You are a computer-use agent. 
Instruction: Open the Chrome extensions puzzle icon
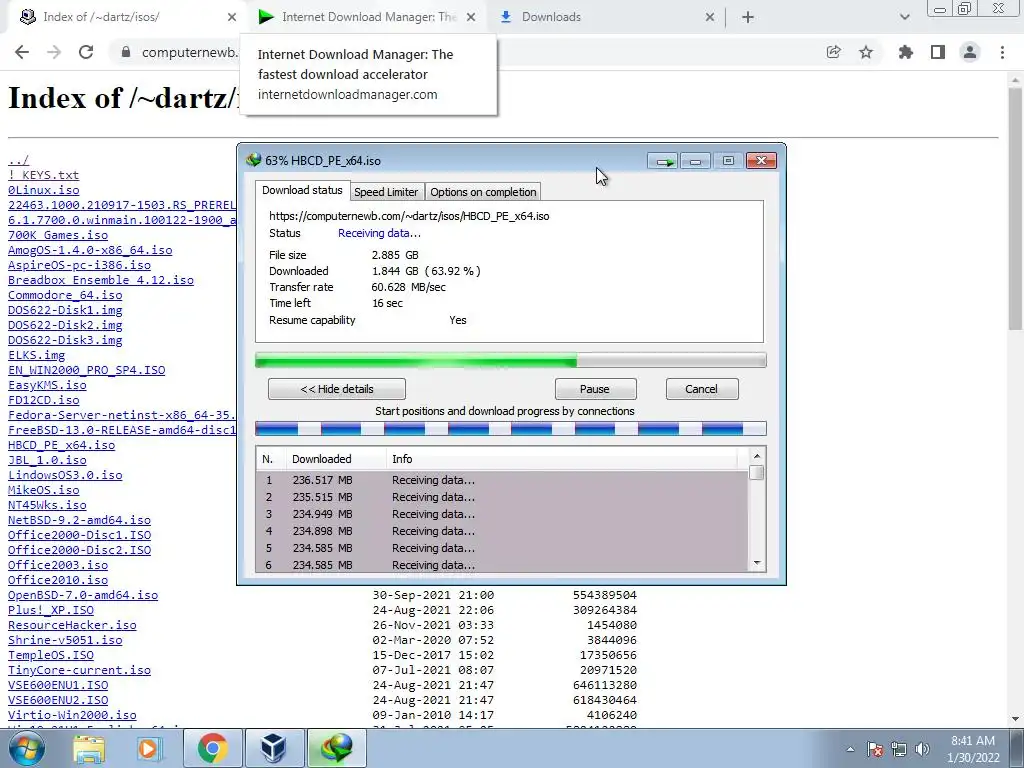(905, 52)
